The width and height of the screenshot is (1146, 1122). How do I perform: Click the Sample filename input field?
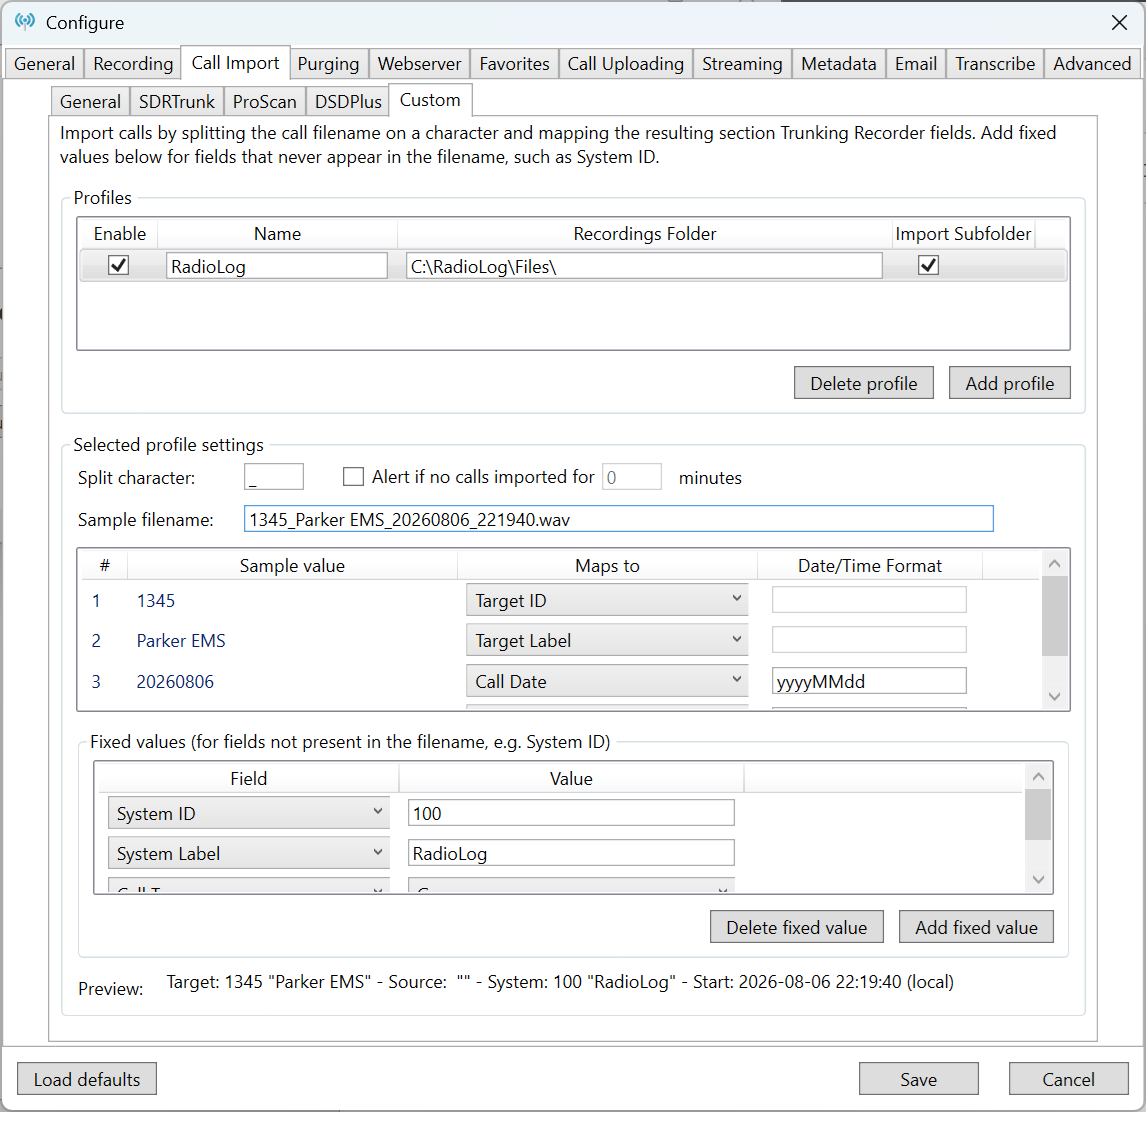coord(618,519)
